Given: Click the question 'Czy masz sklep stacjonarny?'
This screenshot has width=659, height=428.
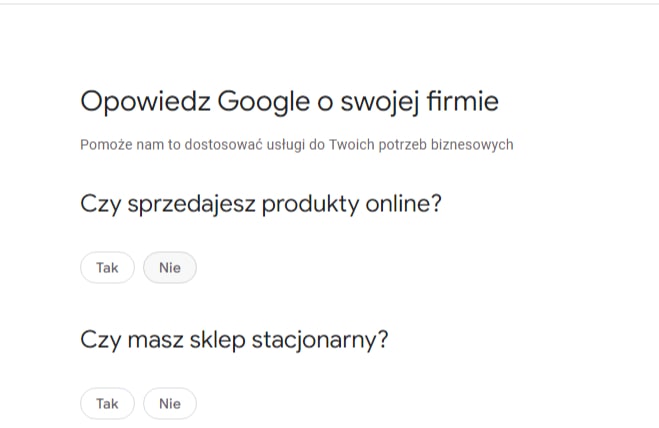Looking at the screenshot, I should point(233,340).
